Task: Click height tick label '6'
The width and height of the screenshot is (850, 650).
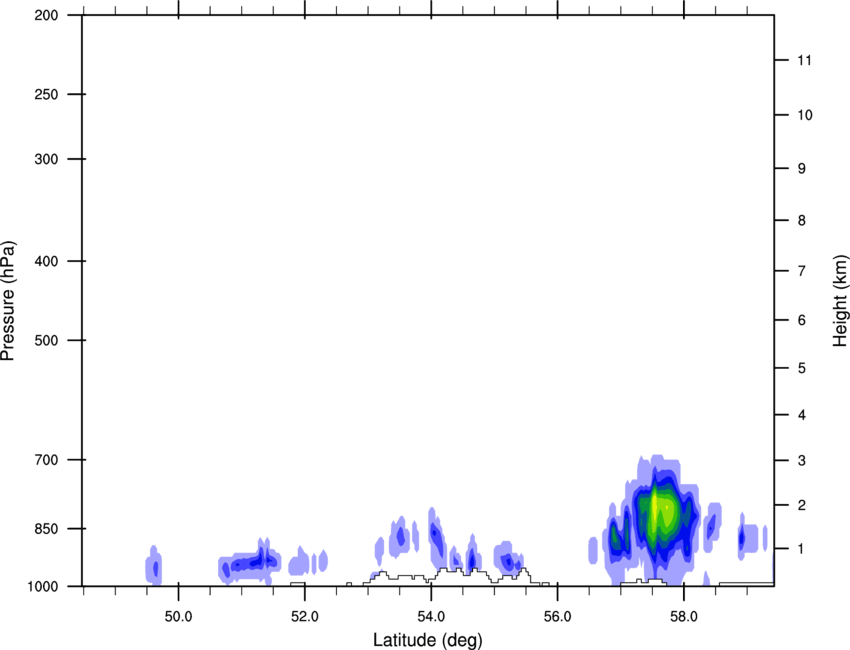Action: click(x=802, y=320)
